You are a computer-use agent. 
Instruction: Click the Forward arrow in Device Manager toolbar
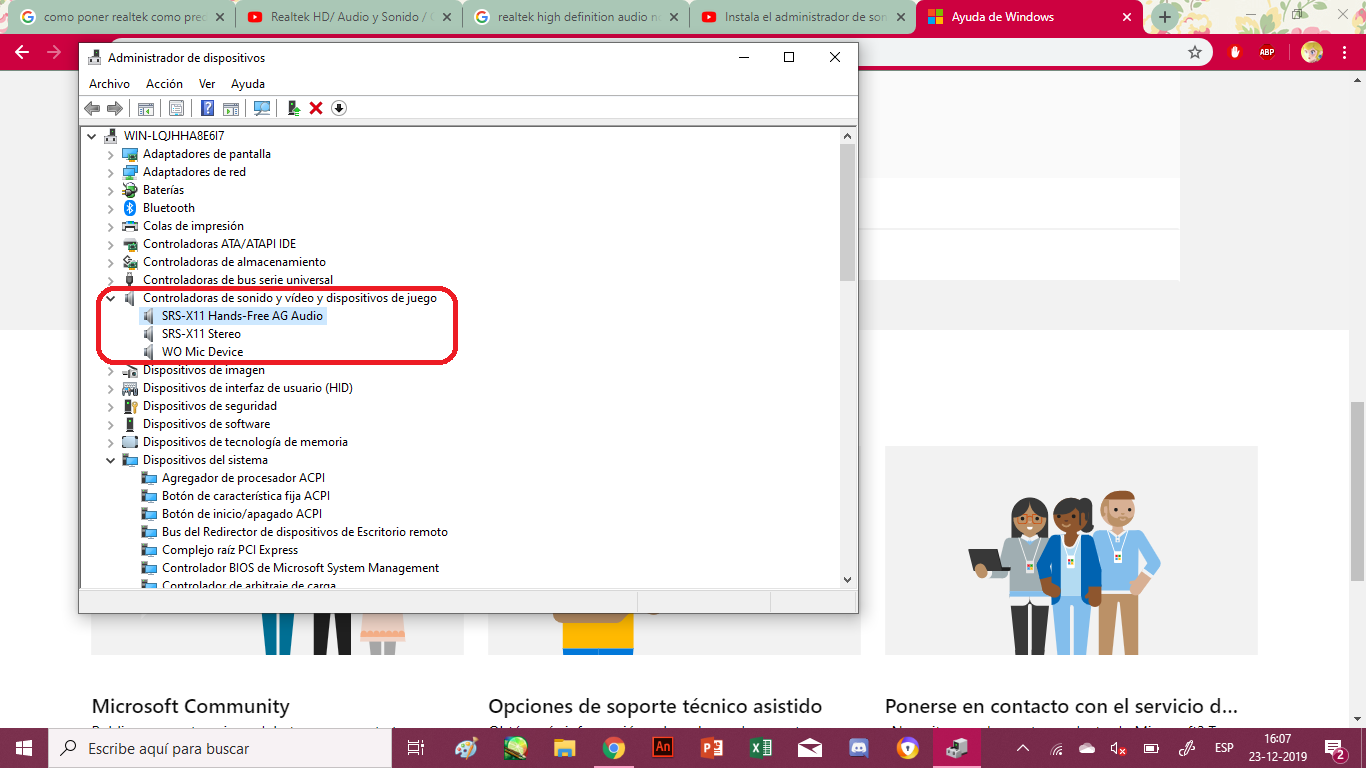point(115,108)
